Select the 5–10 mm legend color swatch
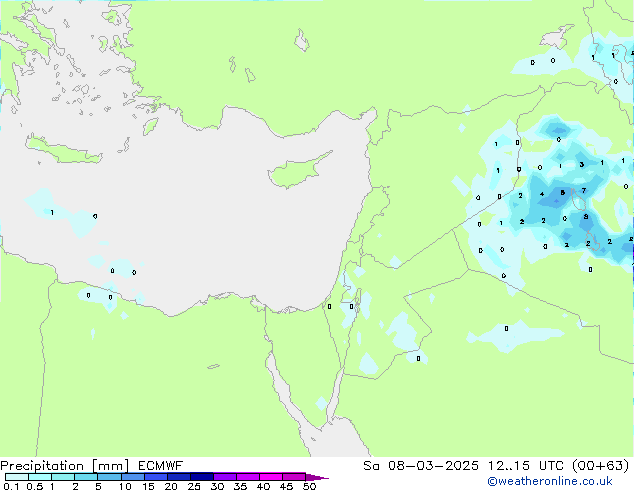 click(109, 477)
